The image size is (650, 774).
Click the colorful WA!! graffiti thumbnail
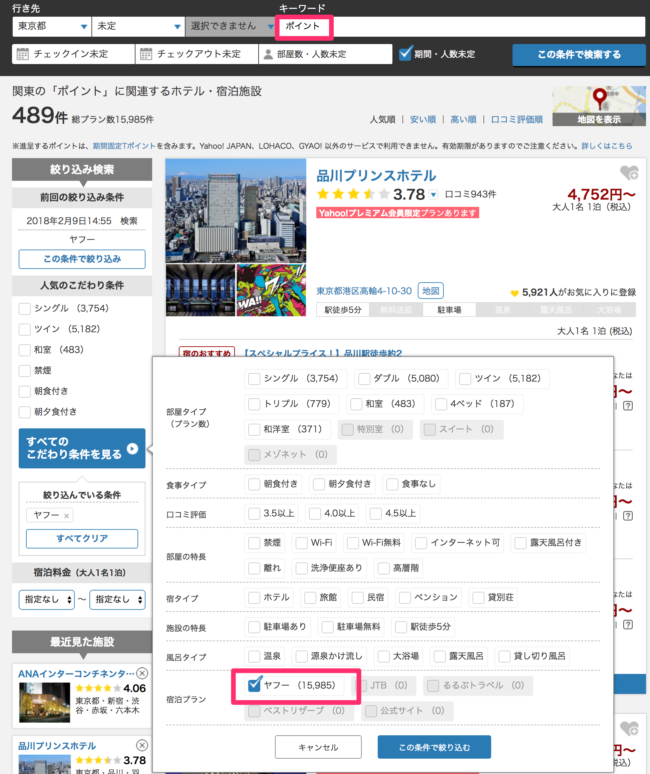(x=271, y=290)
